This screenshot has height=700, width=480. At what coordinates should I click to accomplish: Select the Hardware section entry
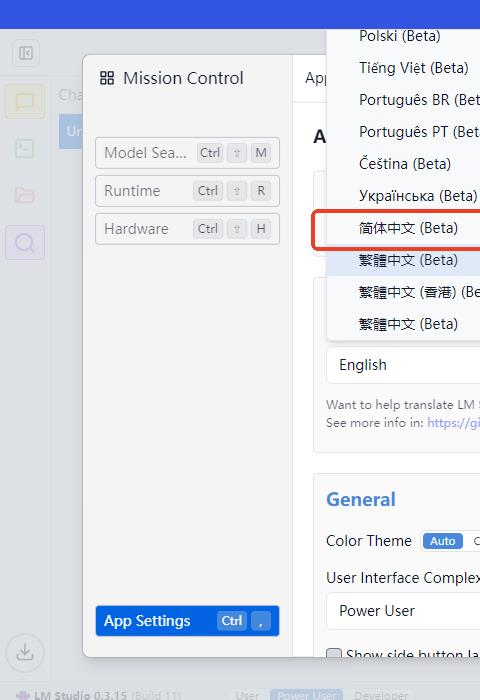(187, 229)
